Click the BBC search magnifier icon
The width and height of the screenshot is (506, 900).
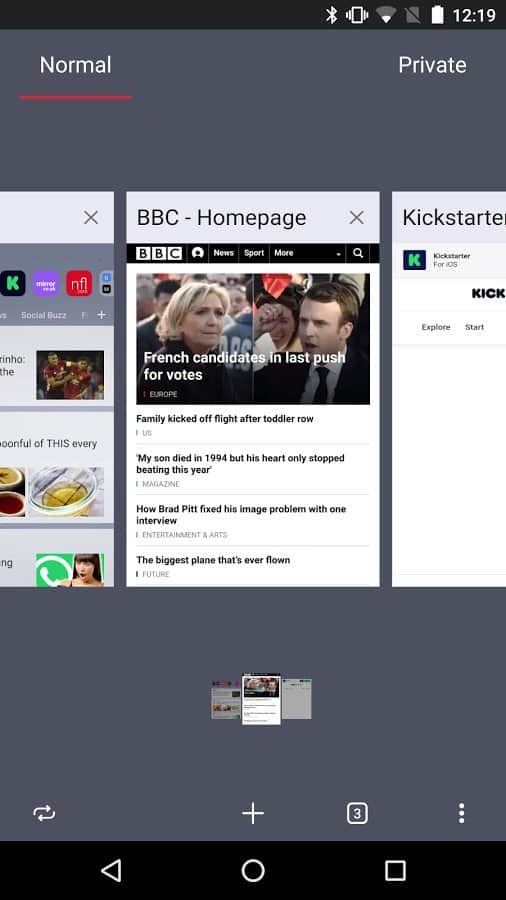click(x=358, y=253)
